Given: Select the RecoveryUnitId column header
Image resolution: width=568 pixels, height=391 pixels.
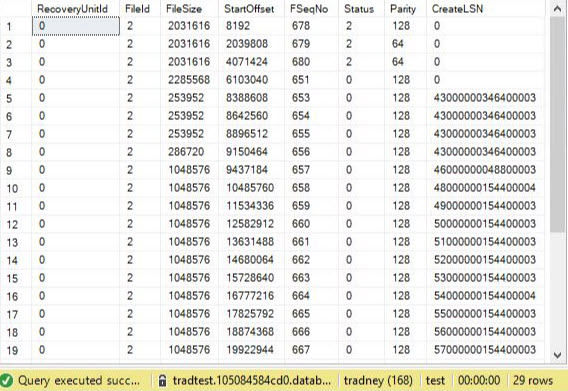Looking at the screenshot, I should click(x=72, y=9).
